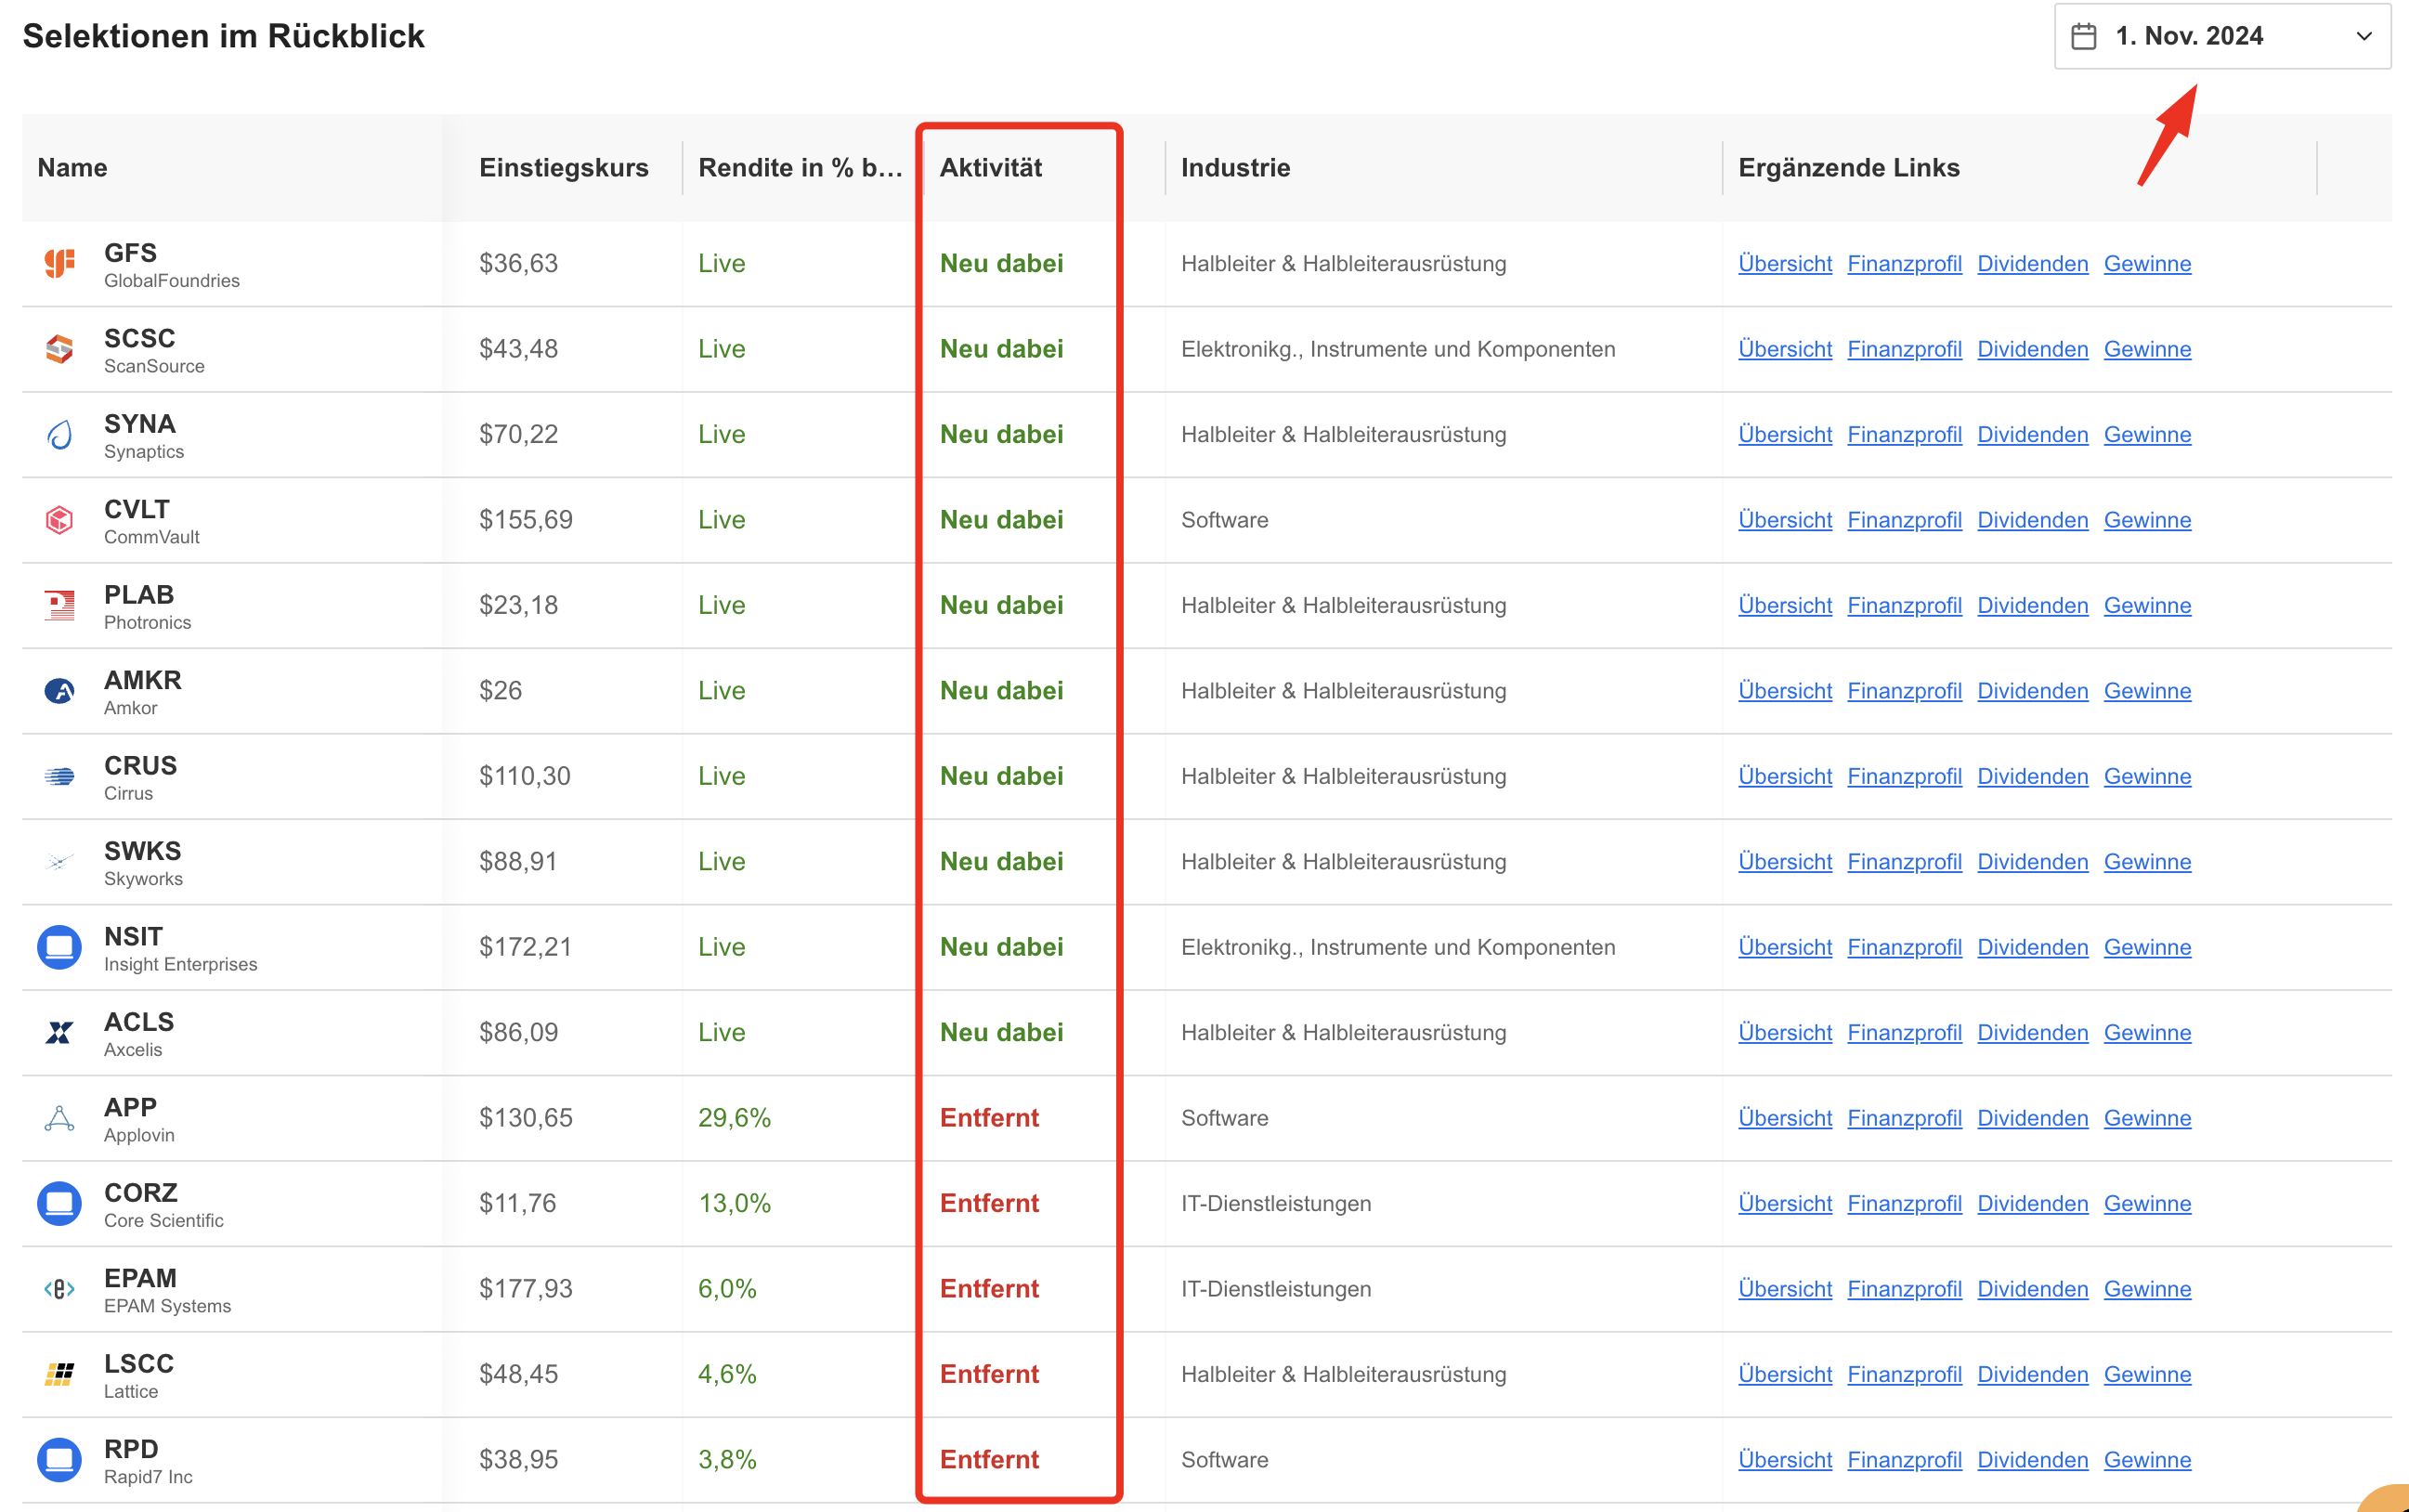2409x1512 pixels.
Task: Open Gewinne link for RPD
Action: pyautogui.click(x=2147, y=1460)
